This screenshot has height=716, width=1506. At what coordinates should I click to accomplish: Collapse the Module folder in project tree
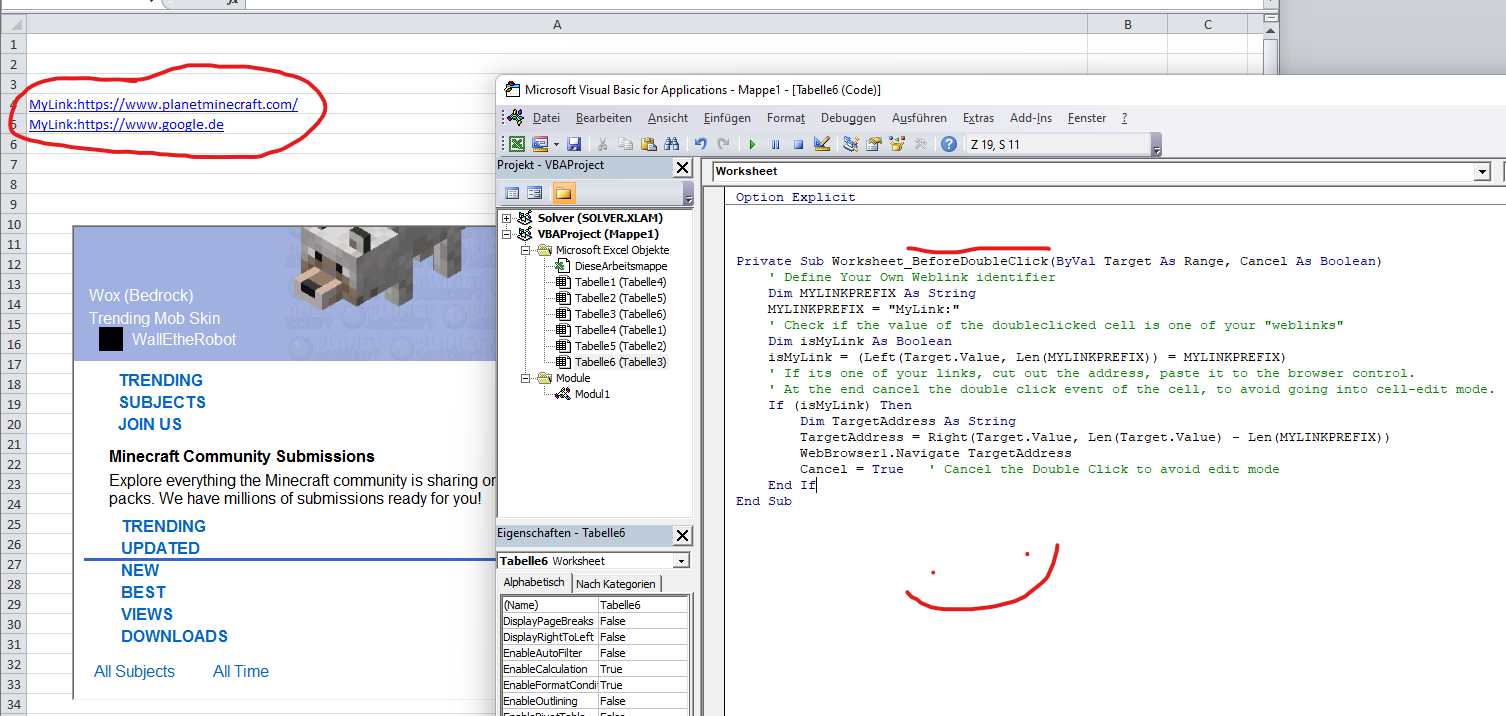coord(526,378)
